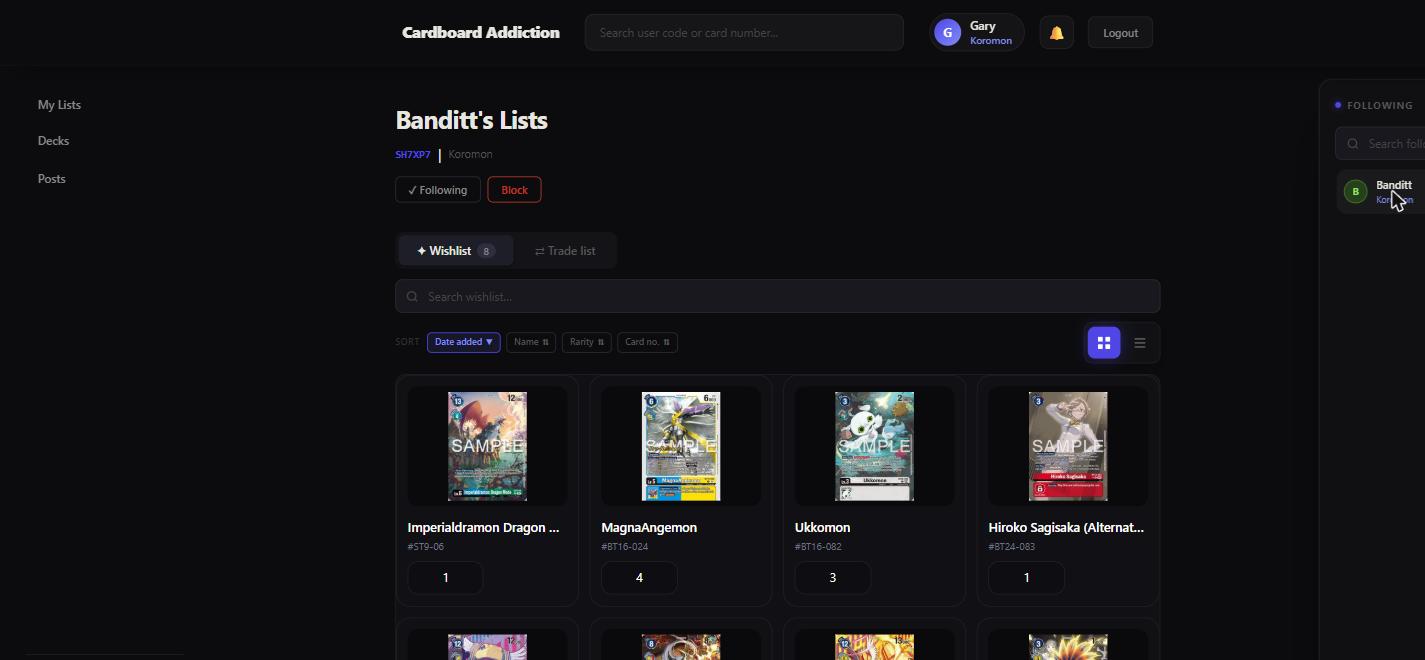Go to Posts page

pos(52,179)
